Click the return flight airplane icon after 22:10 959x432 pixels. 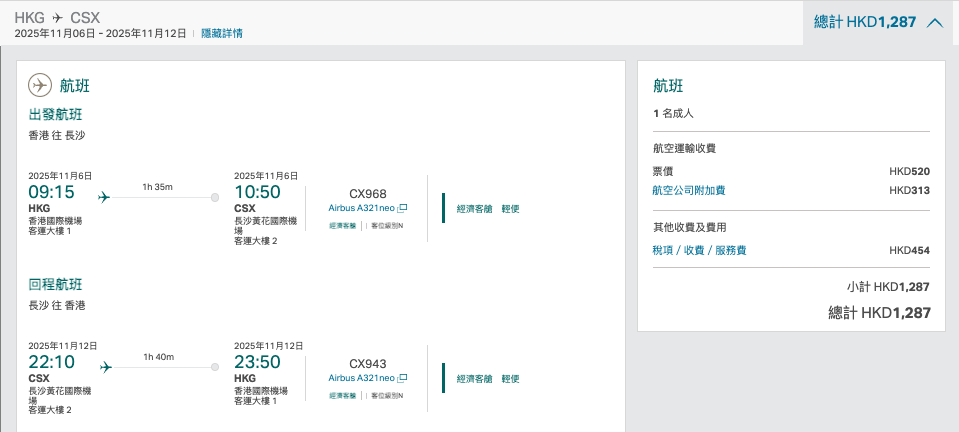[x=106, y=367]
